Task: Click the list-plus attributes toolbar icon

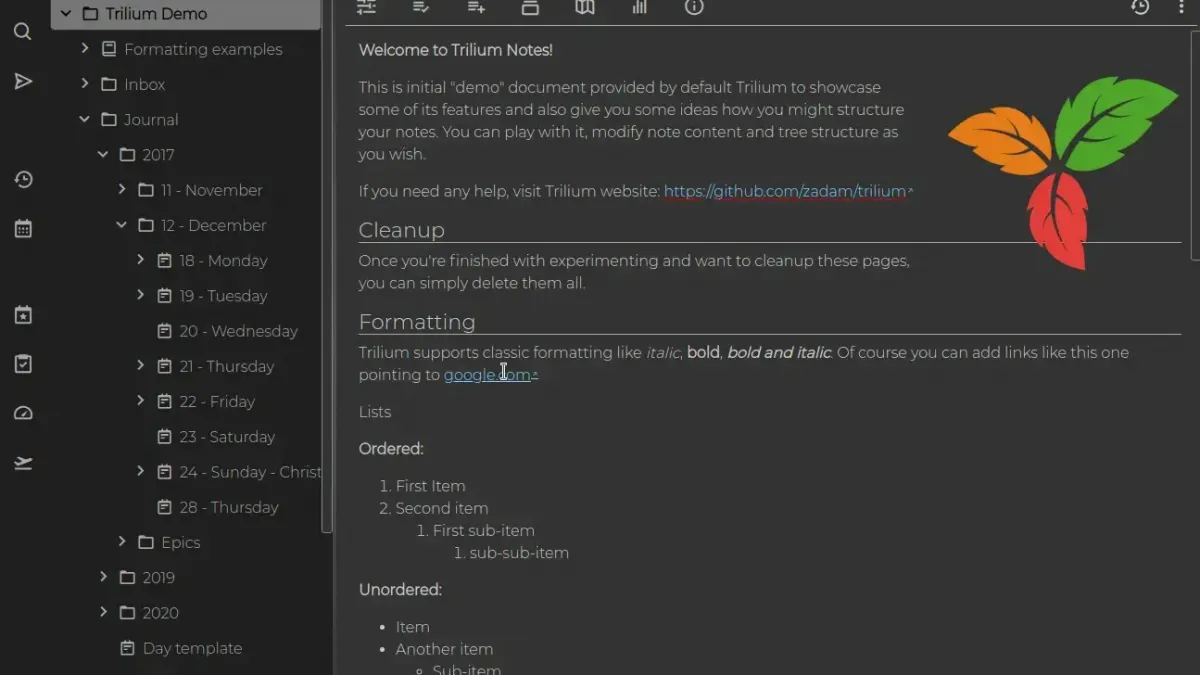Action: 476,7
